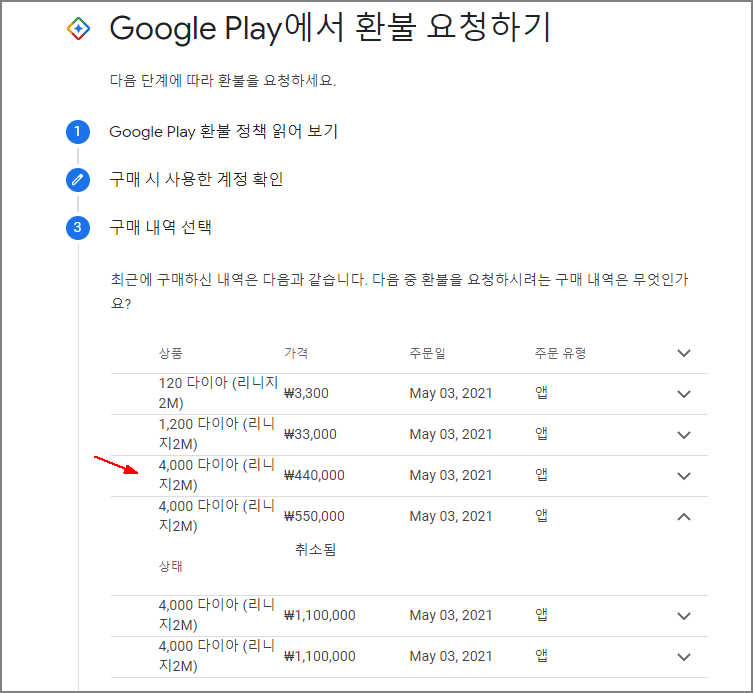
Task: Click the '주문 유형' column header
Action: pos(560,353)
